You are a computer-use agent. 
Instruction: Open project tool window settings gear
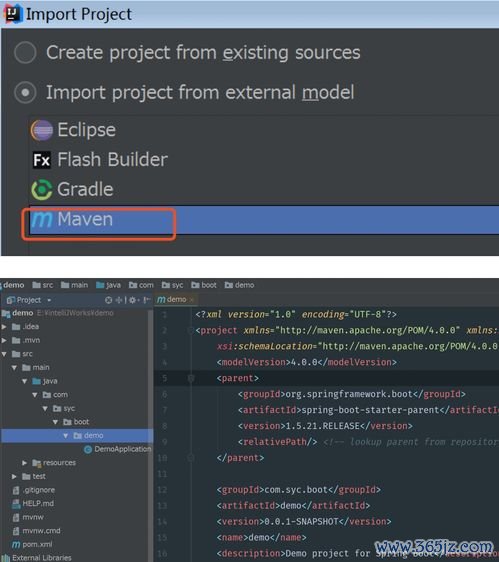132,300
